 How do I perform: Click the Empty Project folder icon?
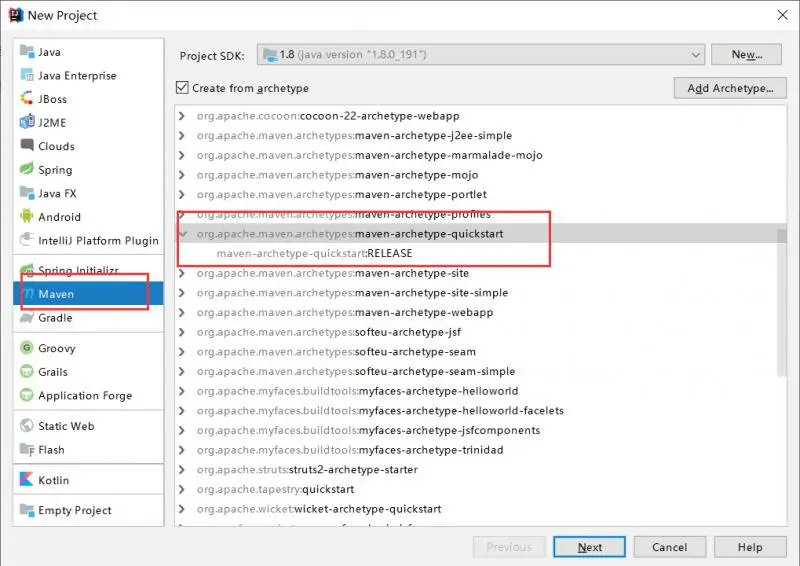coord(27,509)
